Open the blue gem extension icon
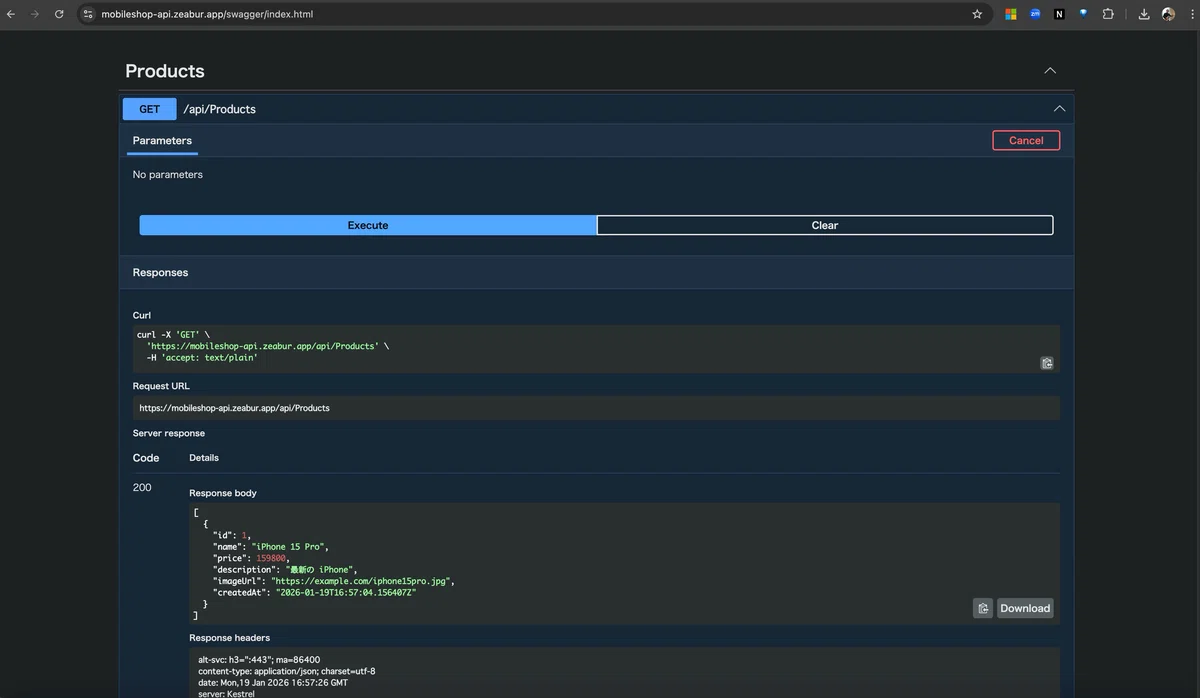1200x698 pixels. coord(1083,14)
